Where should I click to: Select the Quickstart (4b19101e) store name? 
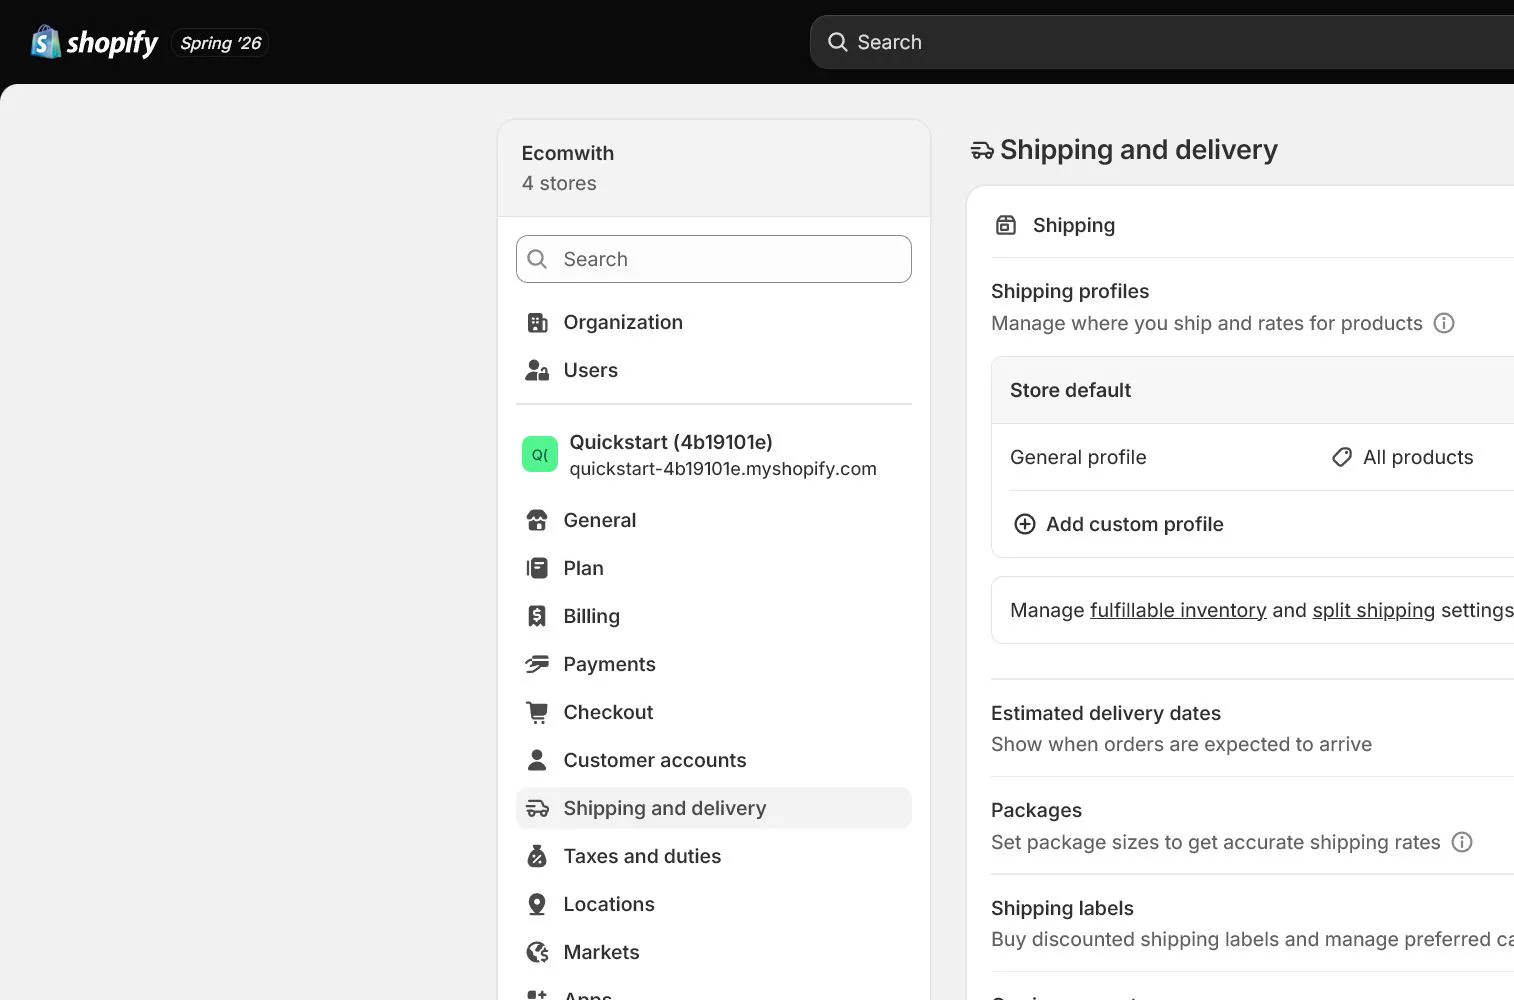671,442
